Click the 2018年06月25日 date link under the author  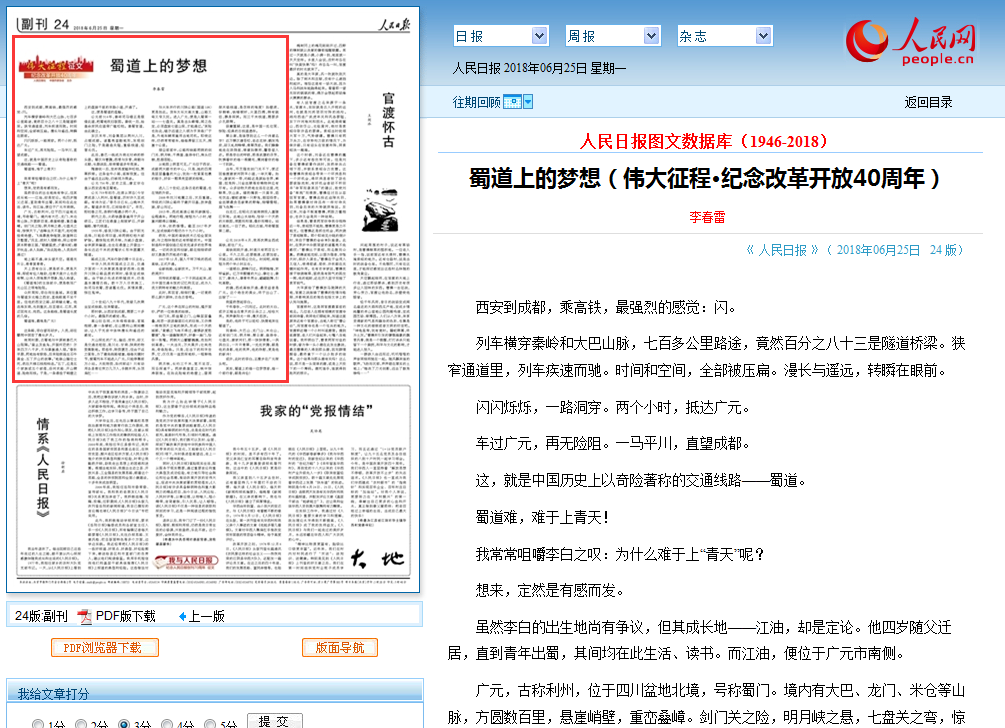point(878,250)
